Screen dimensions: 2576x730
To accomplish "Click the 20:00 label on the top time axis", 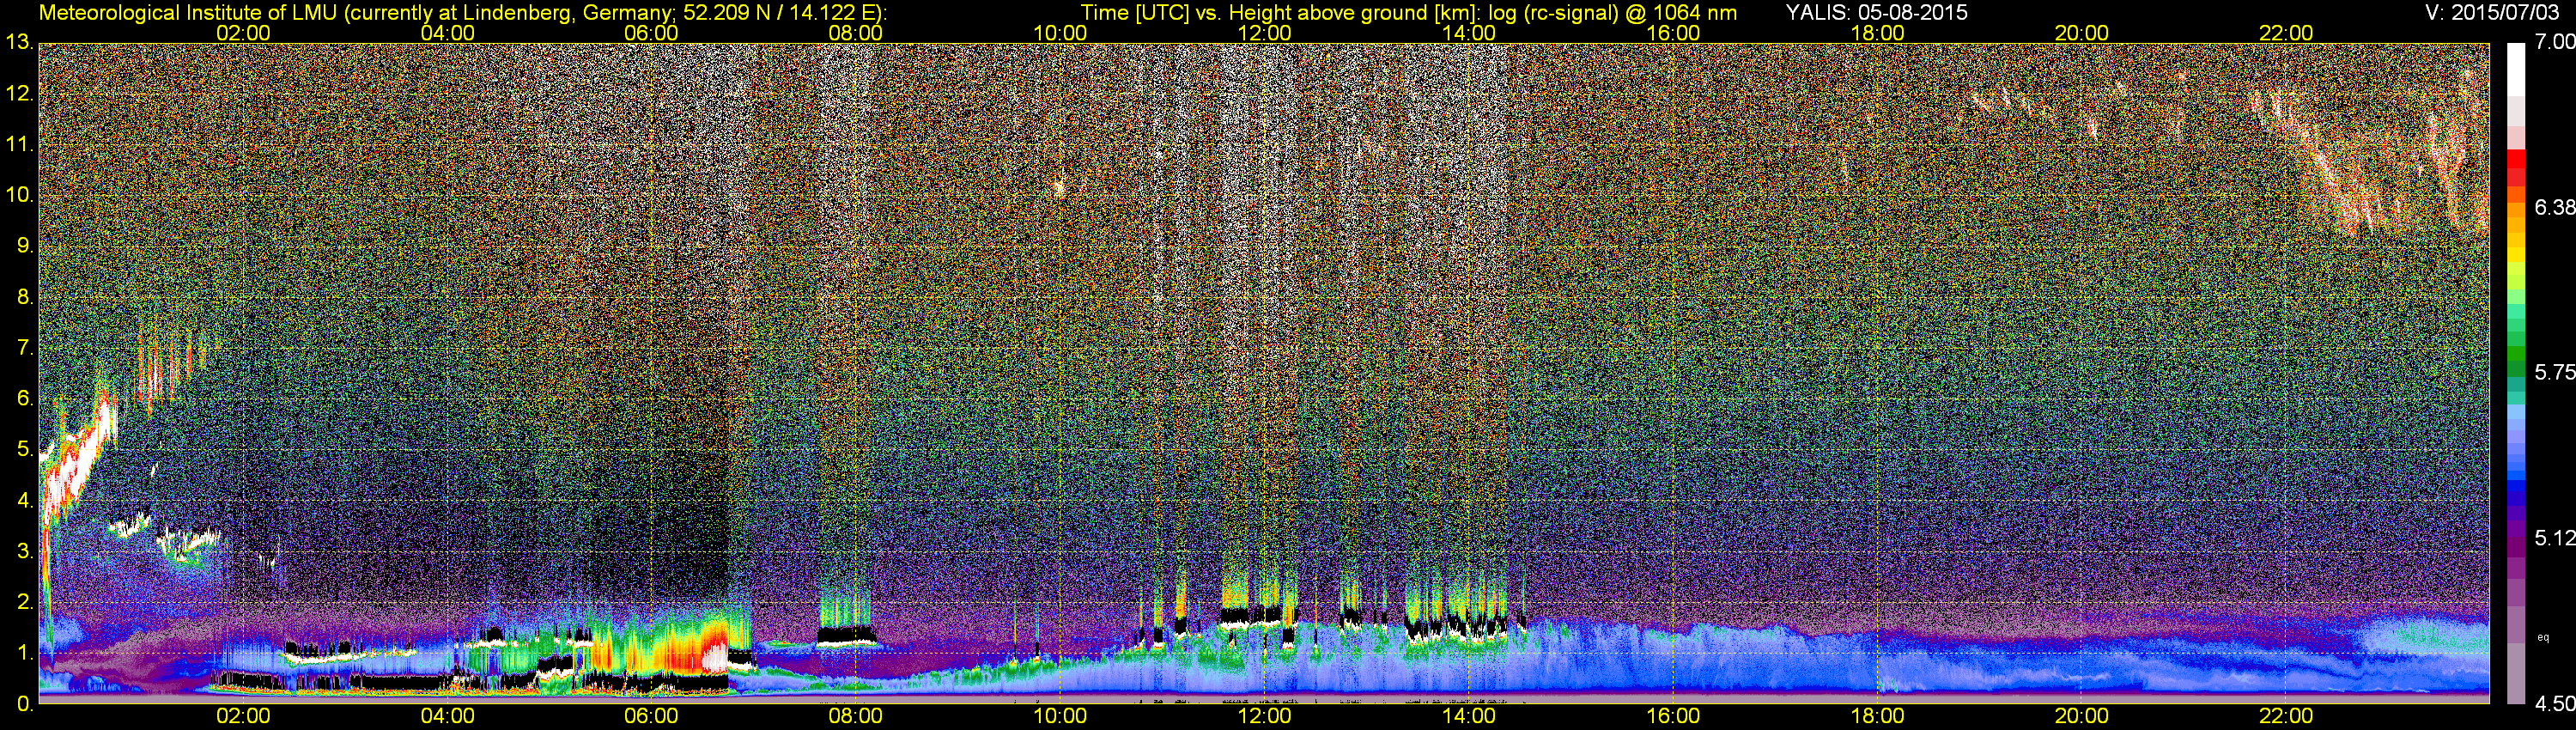I will coord(2082,33).
